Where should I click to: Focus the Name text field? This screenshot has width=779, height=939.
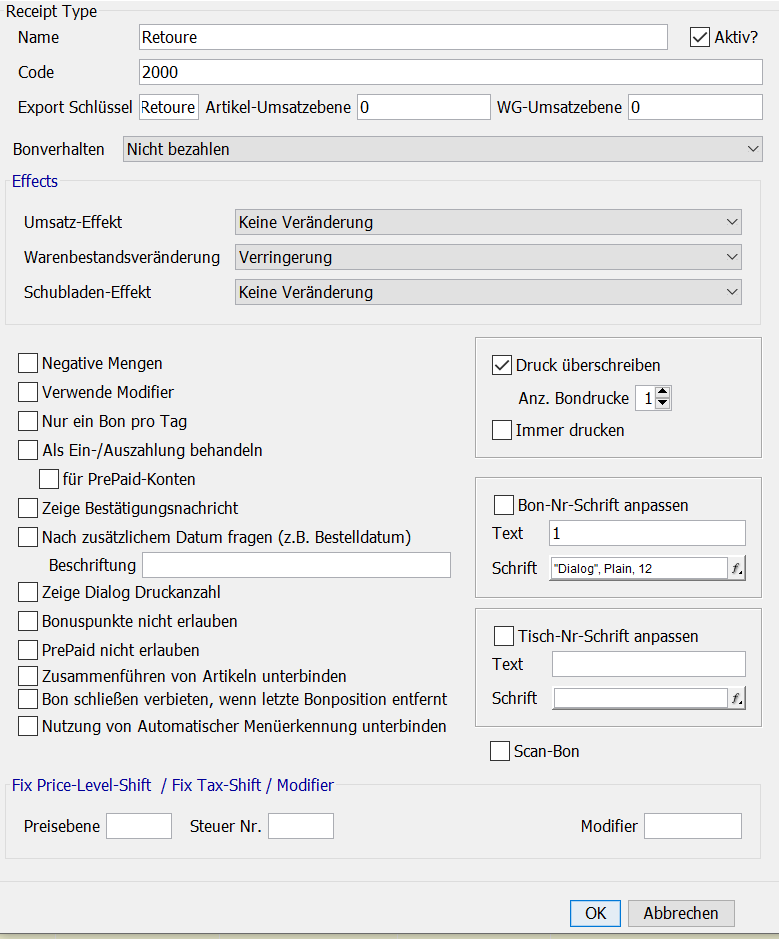403,37
